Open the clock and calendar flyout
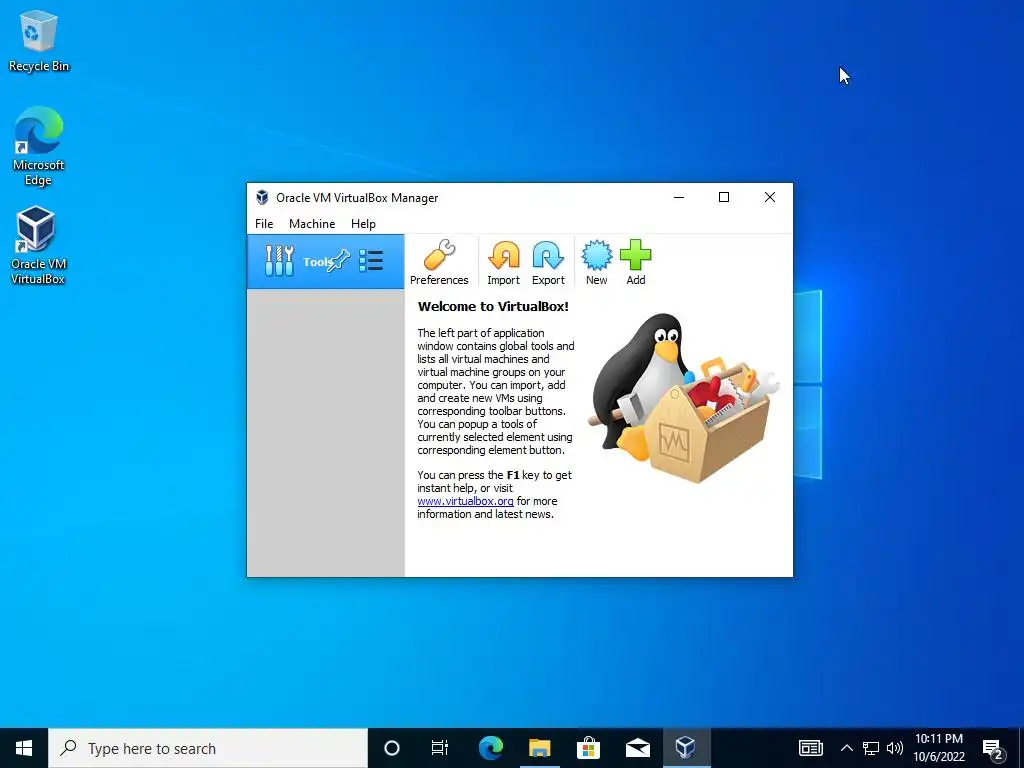The image size is (1024, 768). coord(939,748)
